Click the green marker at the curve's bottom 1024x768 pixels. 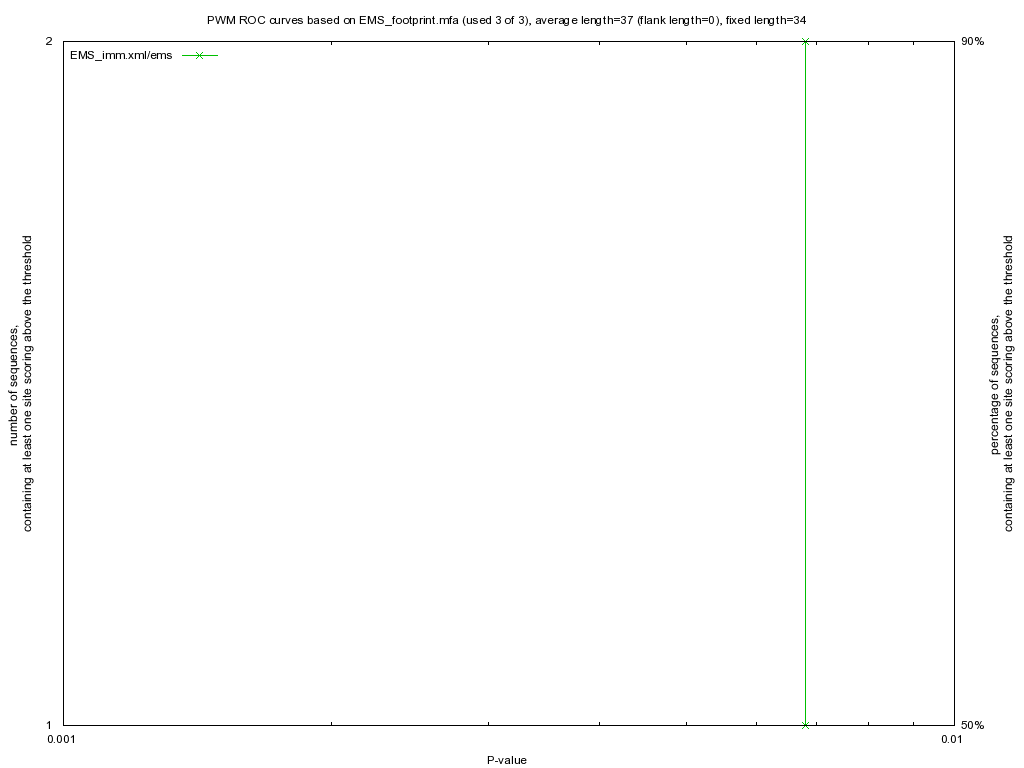click(x=805, y=725)
